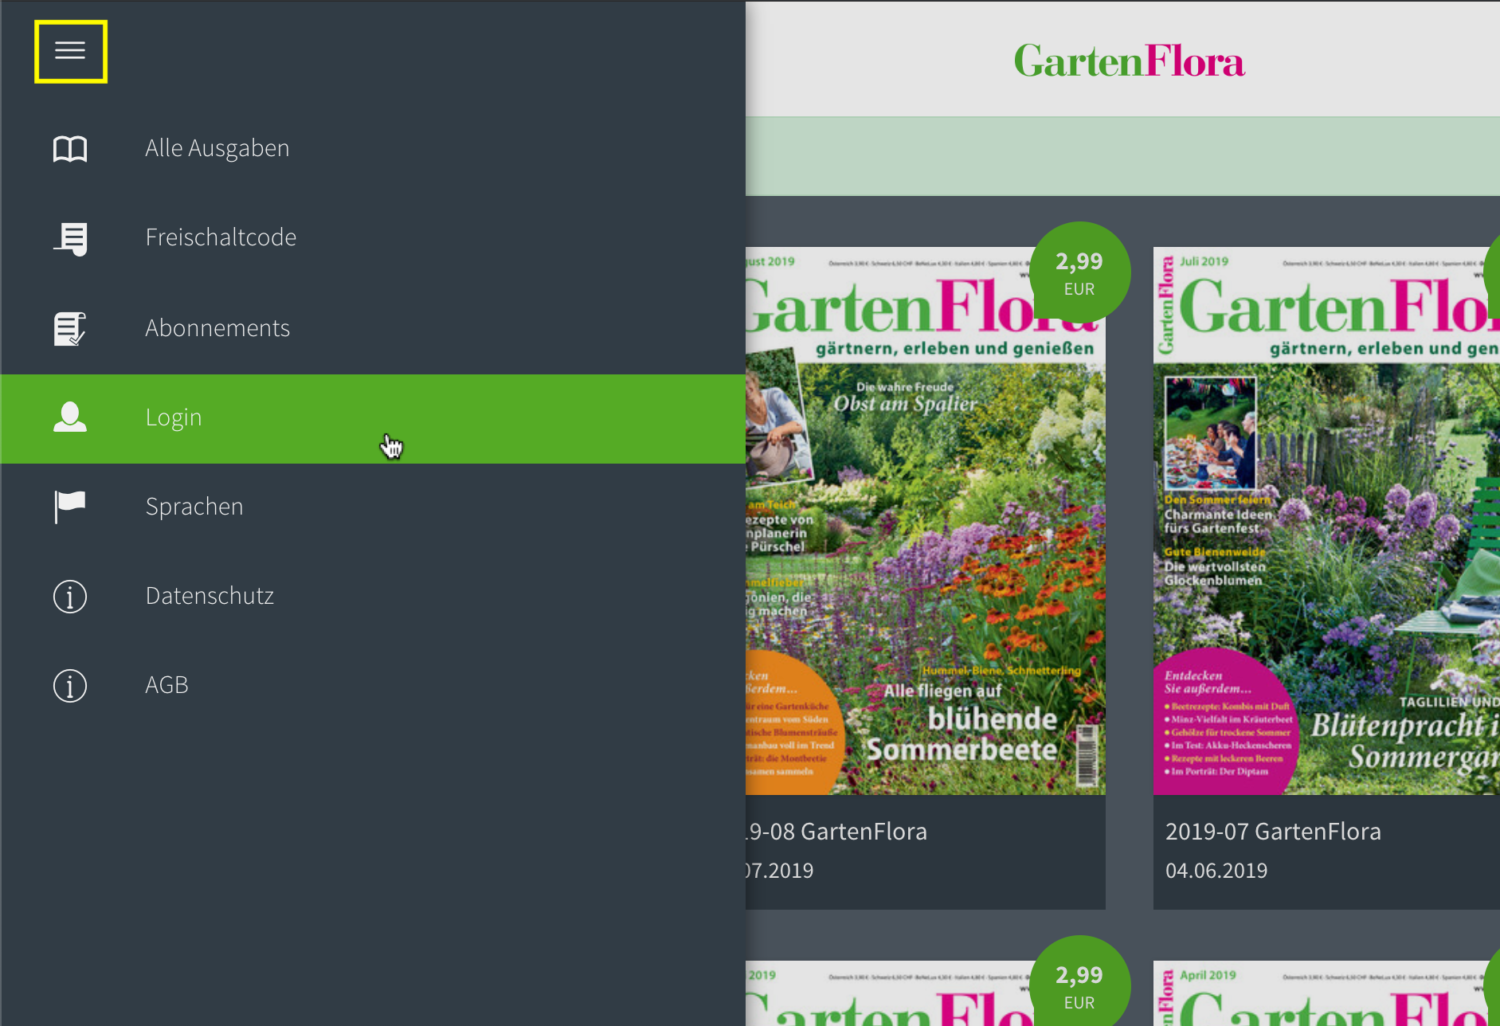Screen dimensions: 1500x1026
Task: Open the Juli 2019 magazine cover
Action: pyautogui.click(x=1326, y=521)
